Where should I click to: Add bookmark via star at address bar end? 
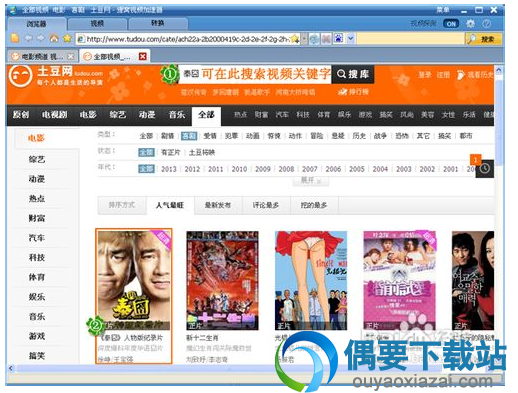pos(295,39)
